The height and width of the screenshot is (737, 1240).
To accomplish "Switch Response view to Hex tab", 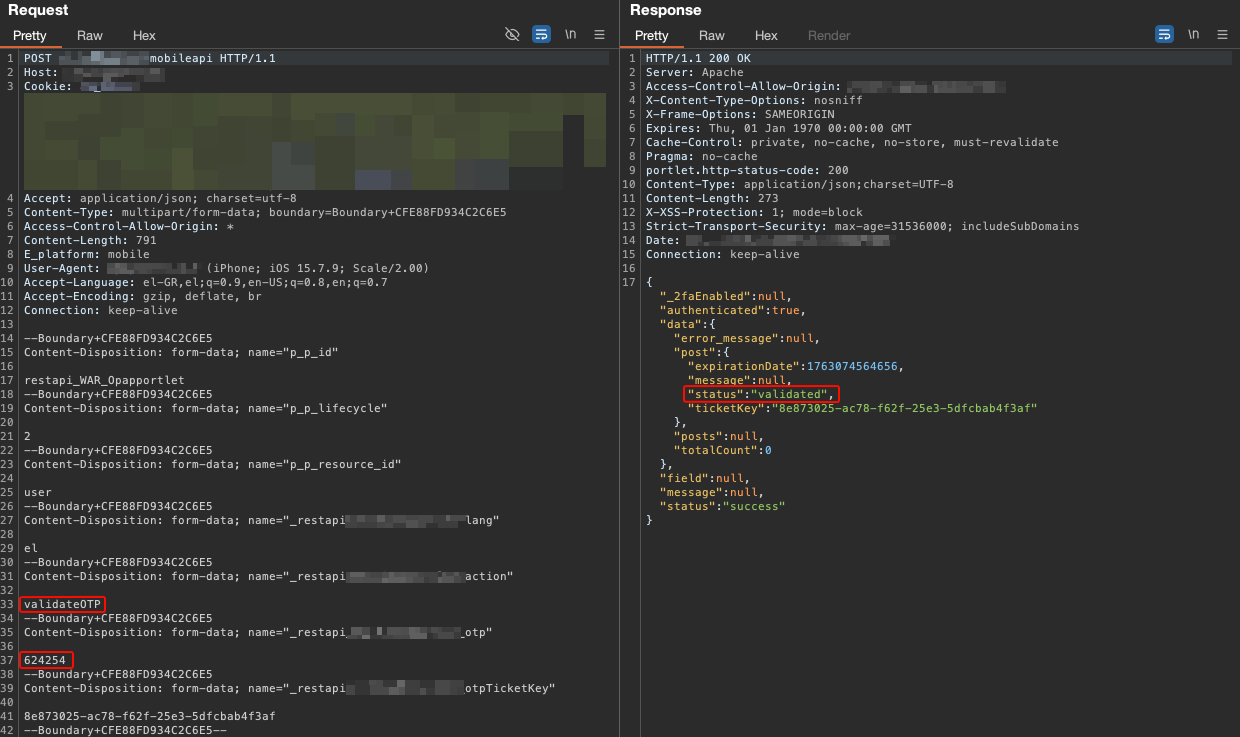I will tap(766, 35).
